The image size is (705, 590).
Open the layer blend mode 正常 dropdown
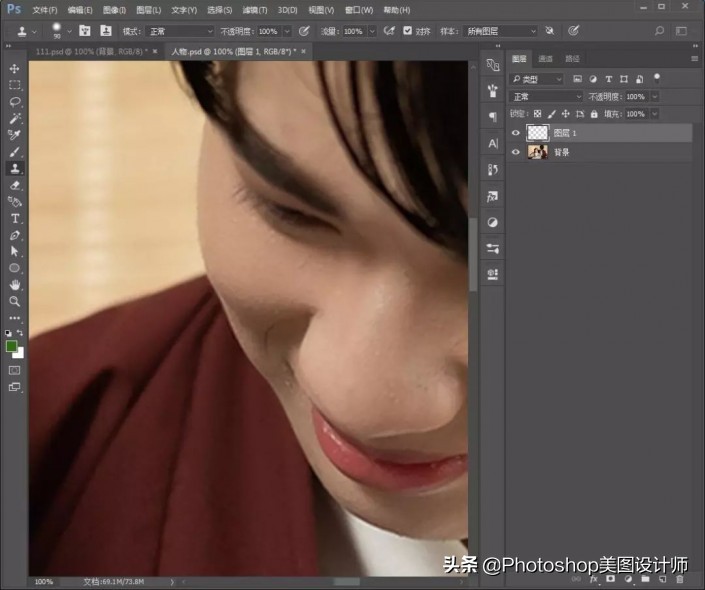tap(546, 97)
